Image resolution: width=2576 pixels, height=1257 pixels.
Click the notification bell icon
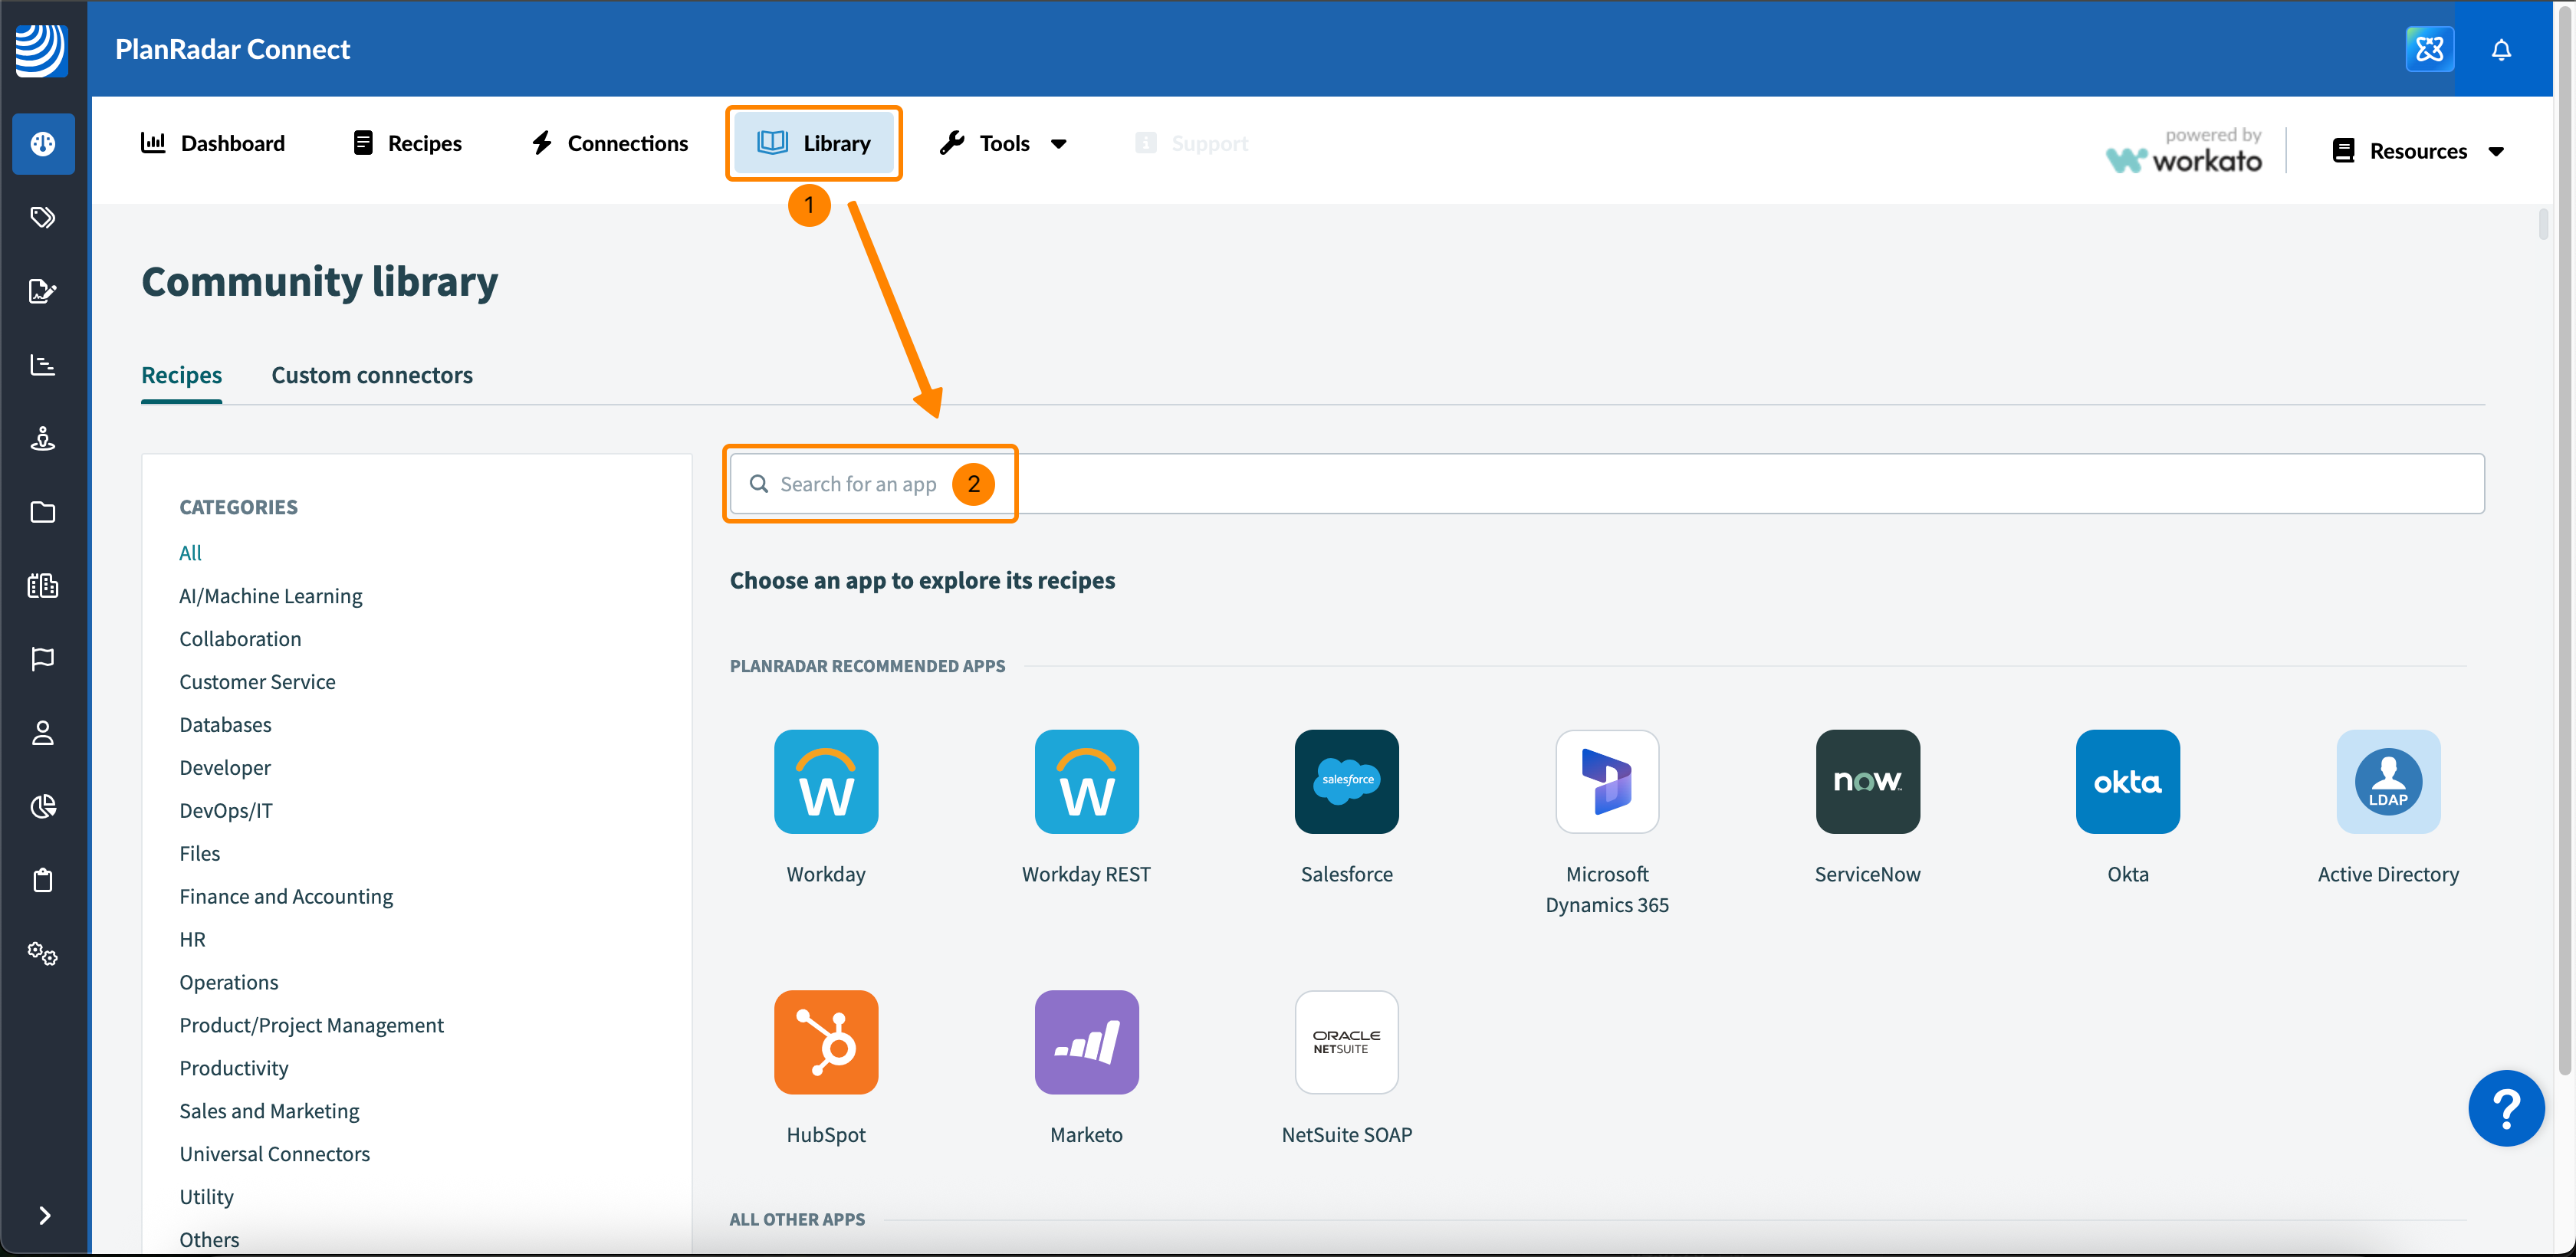2500,49
